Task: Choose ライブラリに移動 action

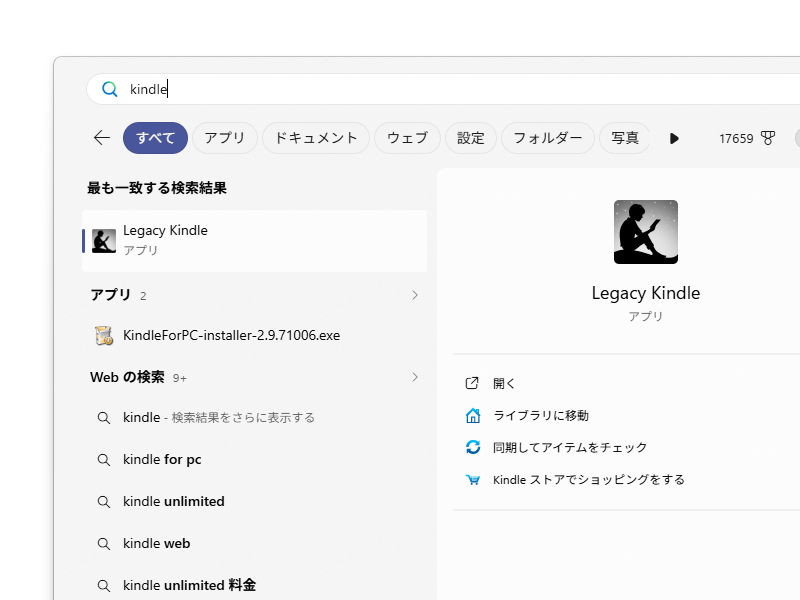Action: click(x=540, y=415)
